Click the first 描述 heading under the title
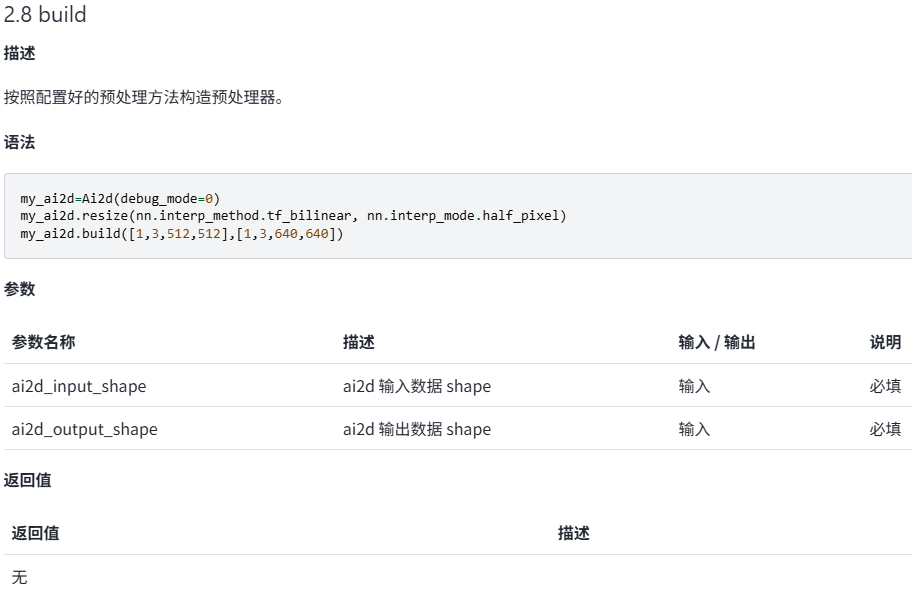The height and width of the screenshot is (590, 912). pyautogui.click(x=19, y=53)
